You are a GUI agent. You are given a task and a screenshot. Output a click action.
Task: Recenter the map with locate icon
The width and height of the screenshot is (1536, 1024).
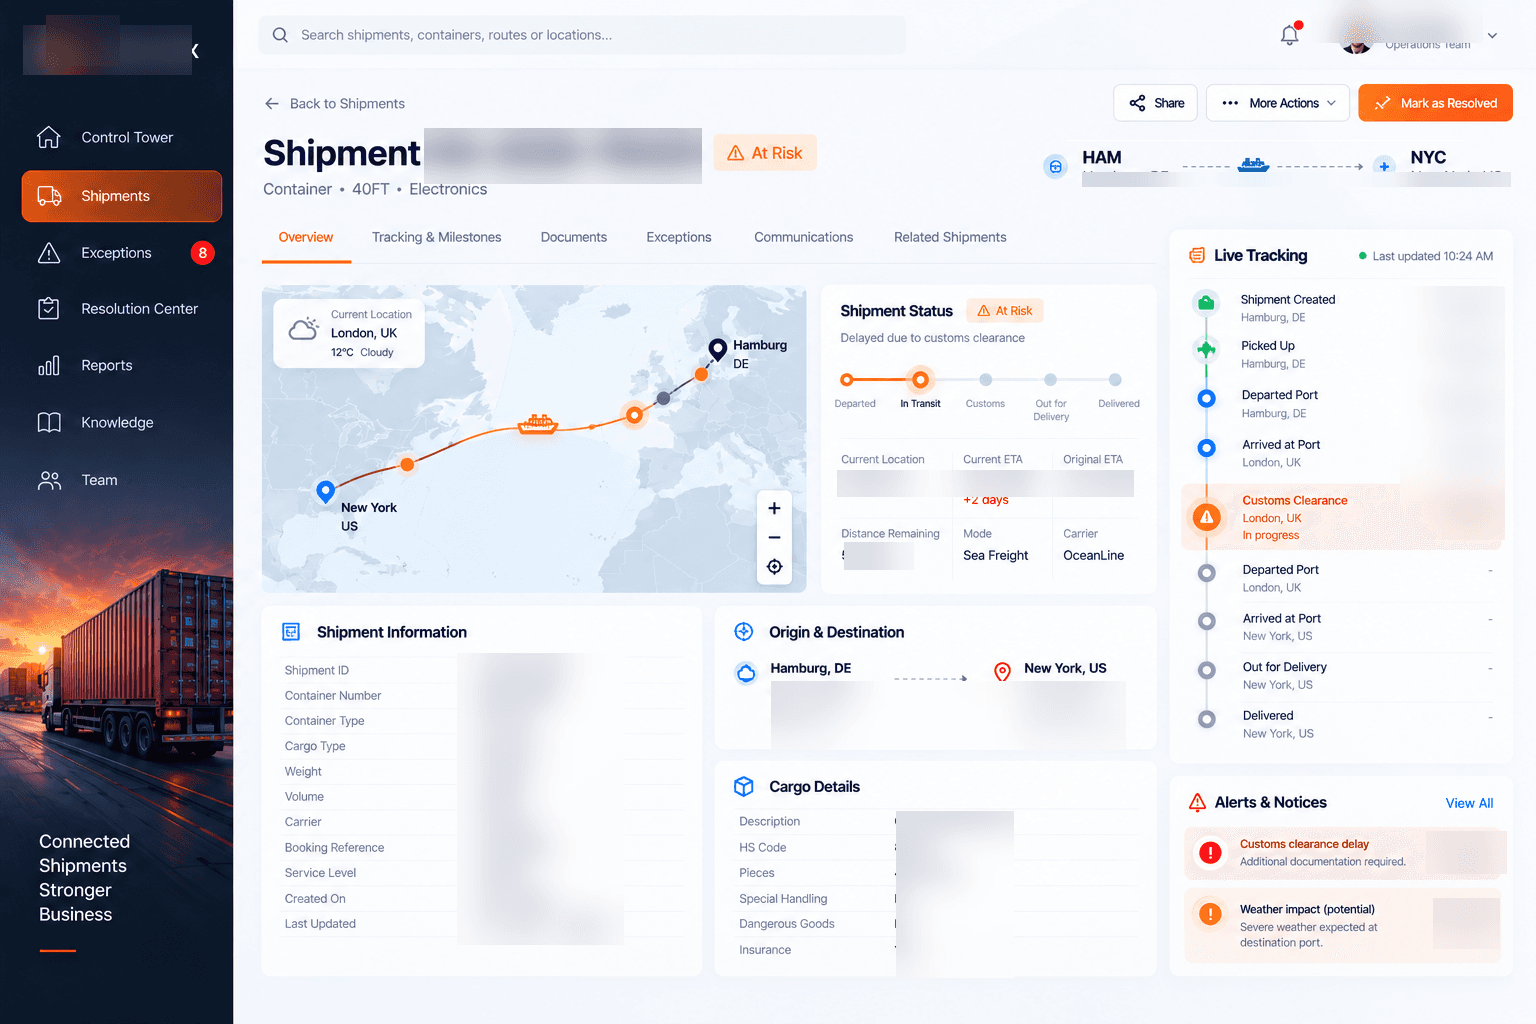click(774, 567)
